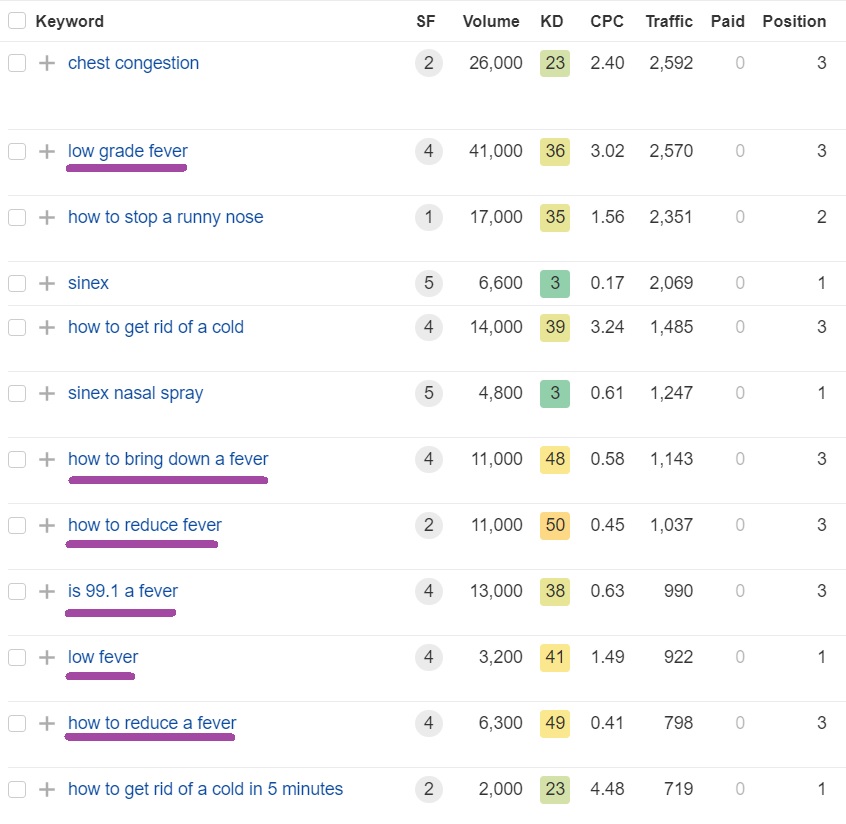Click the SF badge for 'sinex nasal spray'
The height and width of the screenshot is (824, 846).
click(x=428, y=393)
